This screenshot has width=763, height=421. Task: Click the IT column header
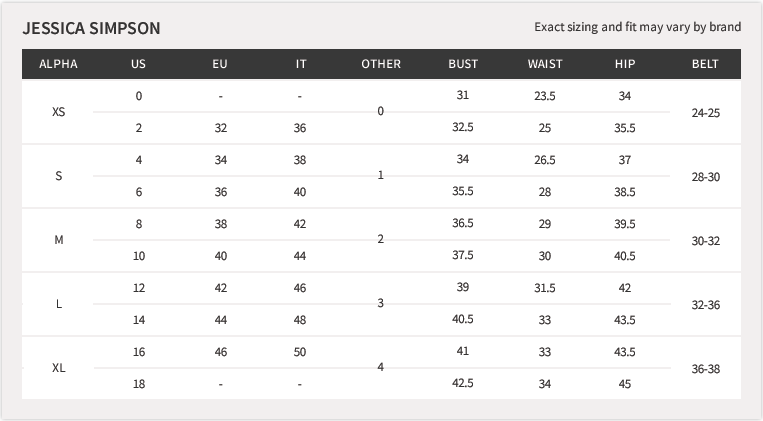pos(301,64)
